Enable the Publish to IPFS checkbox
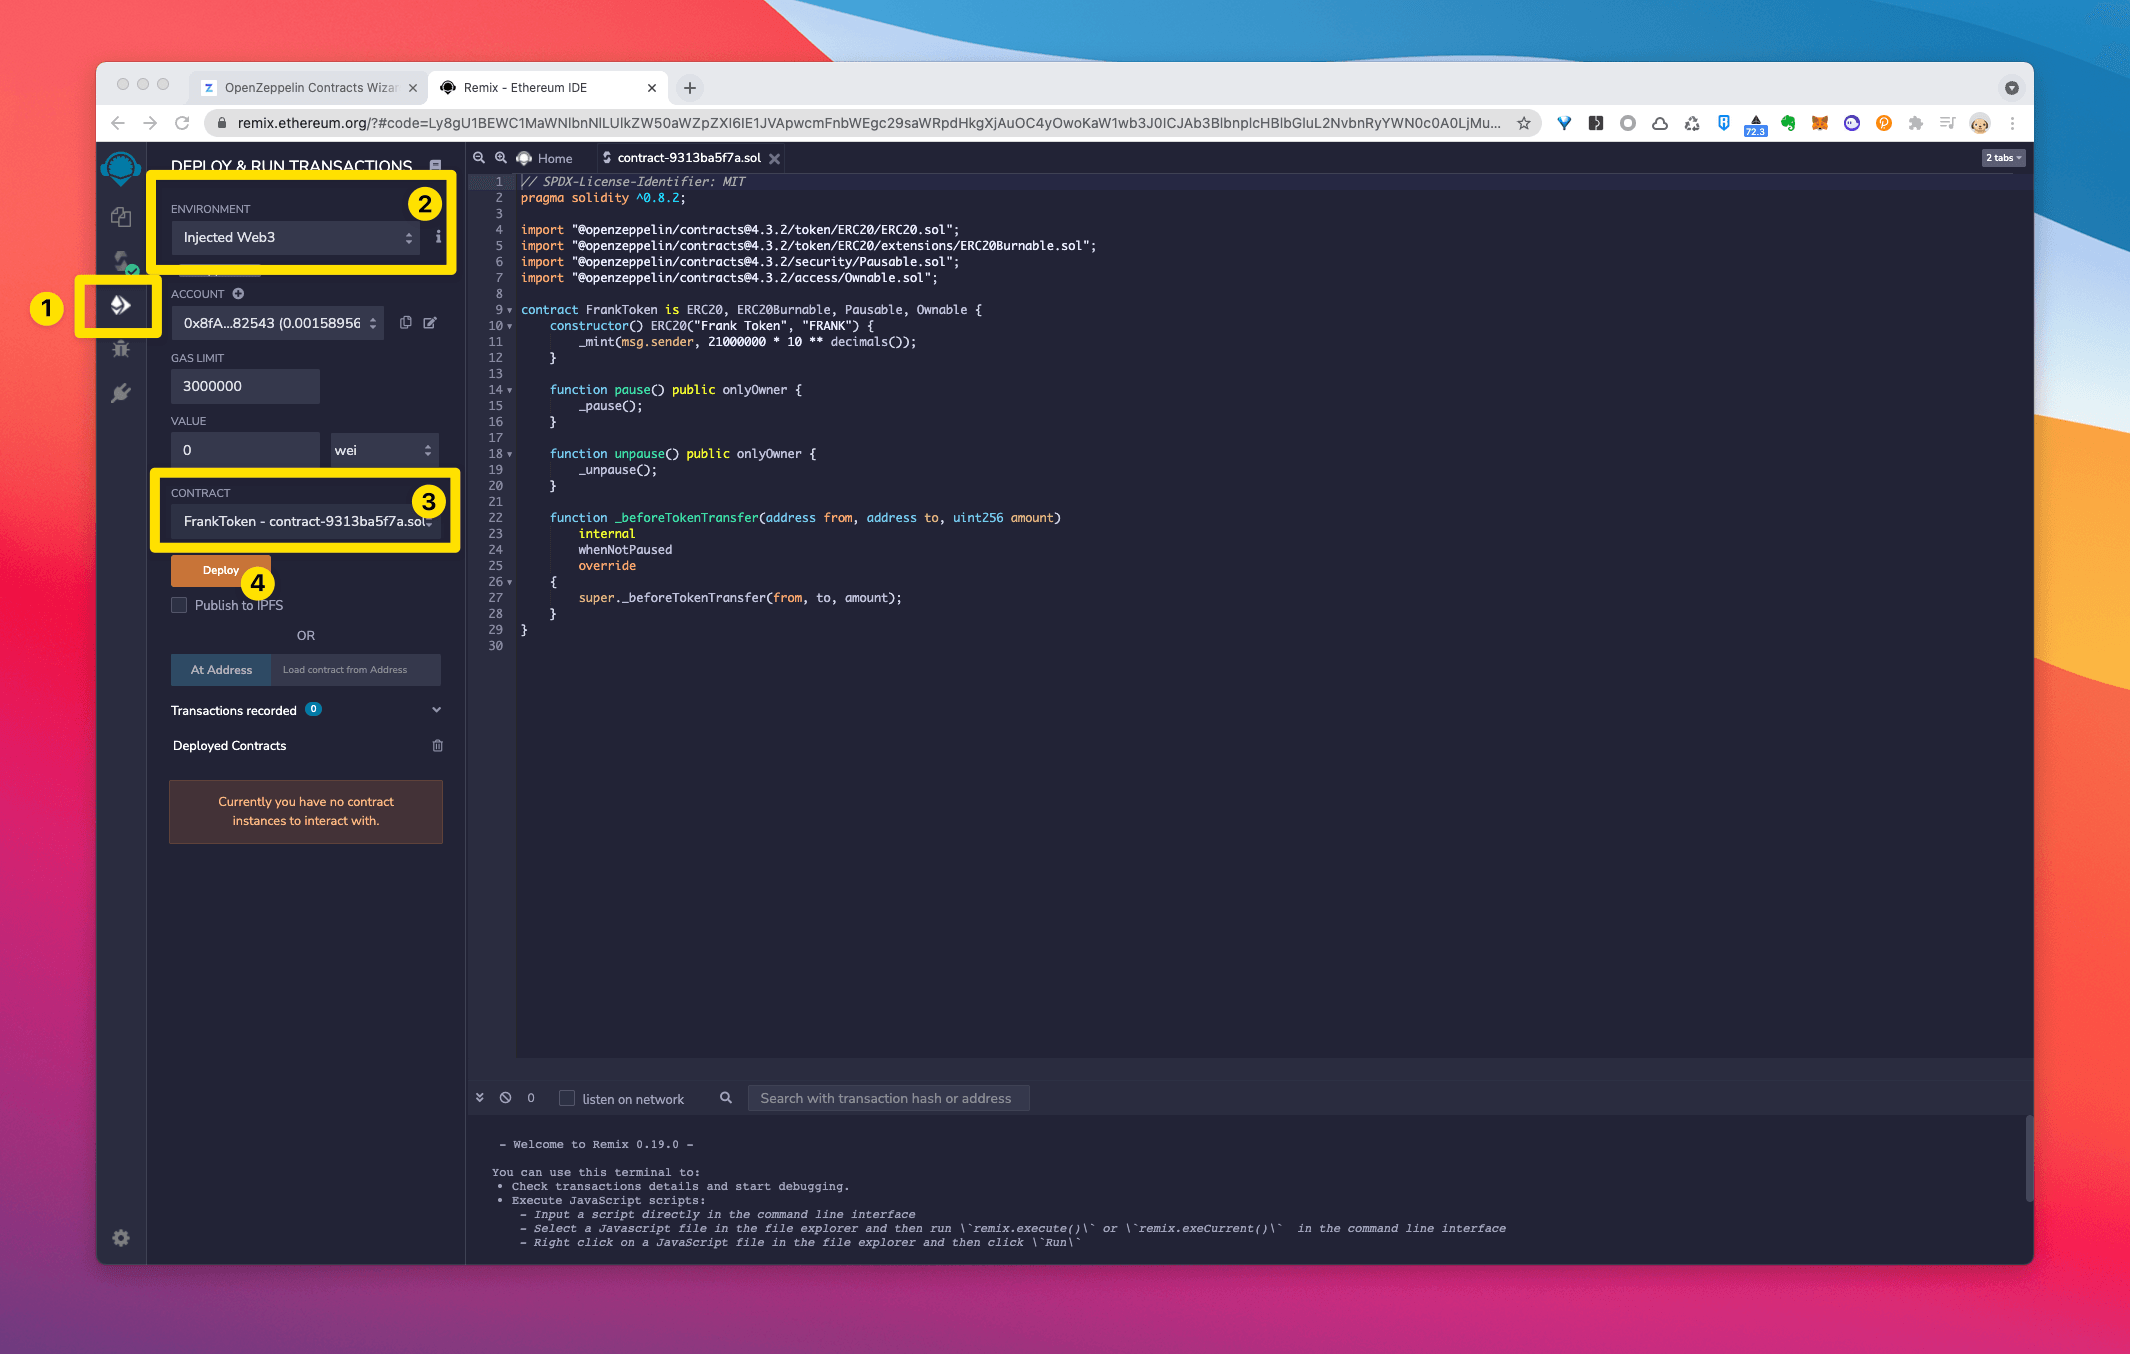Screen dimensions: 2130x1354 pyautogui.click(x=179, y=605)
